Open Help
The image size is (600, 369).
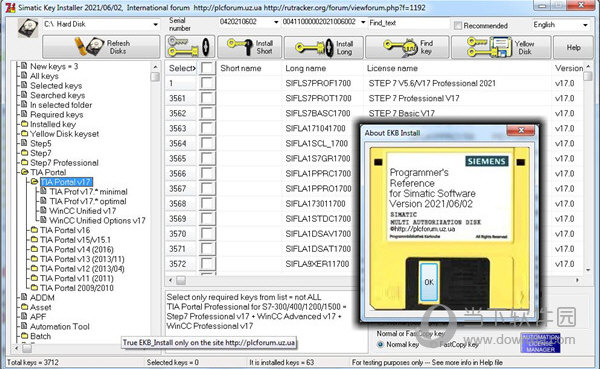[573, 47]
